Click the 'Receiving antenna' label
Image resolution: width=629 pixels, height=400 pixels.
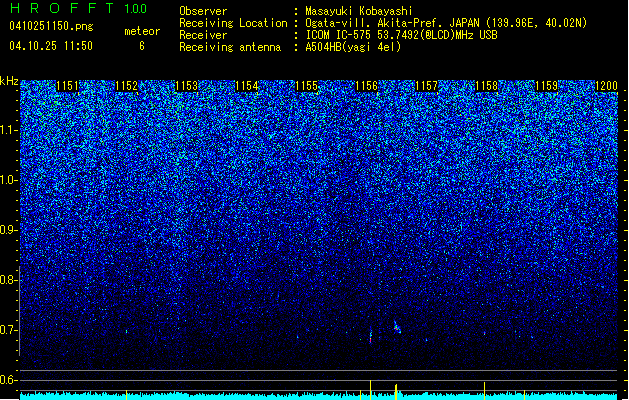230,47
